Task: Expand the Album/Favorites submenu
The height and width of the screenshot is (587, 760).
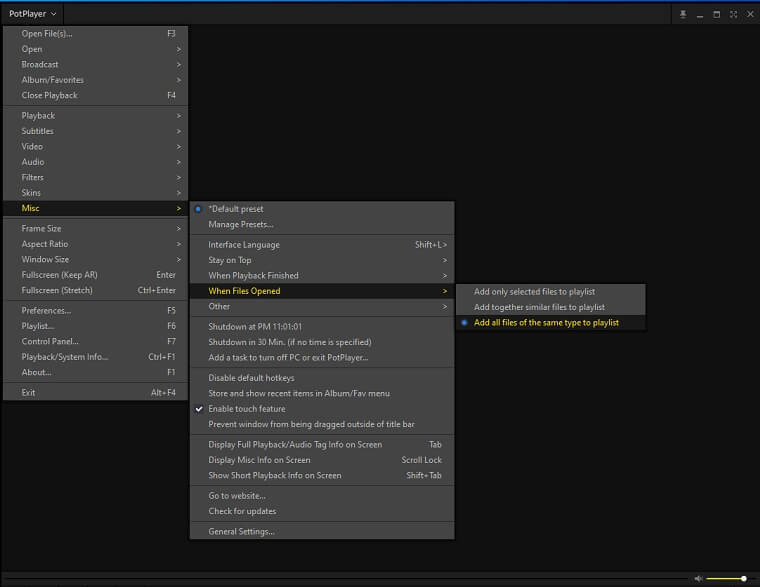Action: click(x=95, y=80)
